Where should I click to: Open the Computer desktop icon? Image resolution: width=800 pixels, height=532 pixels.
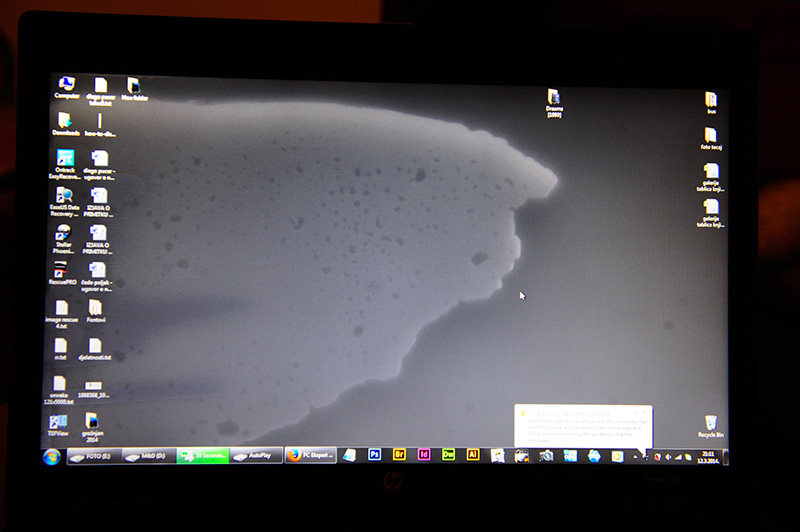pos(67,87)
